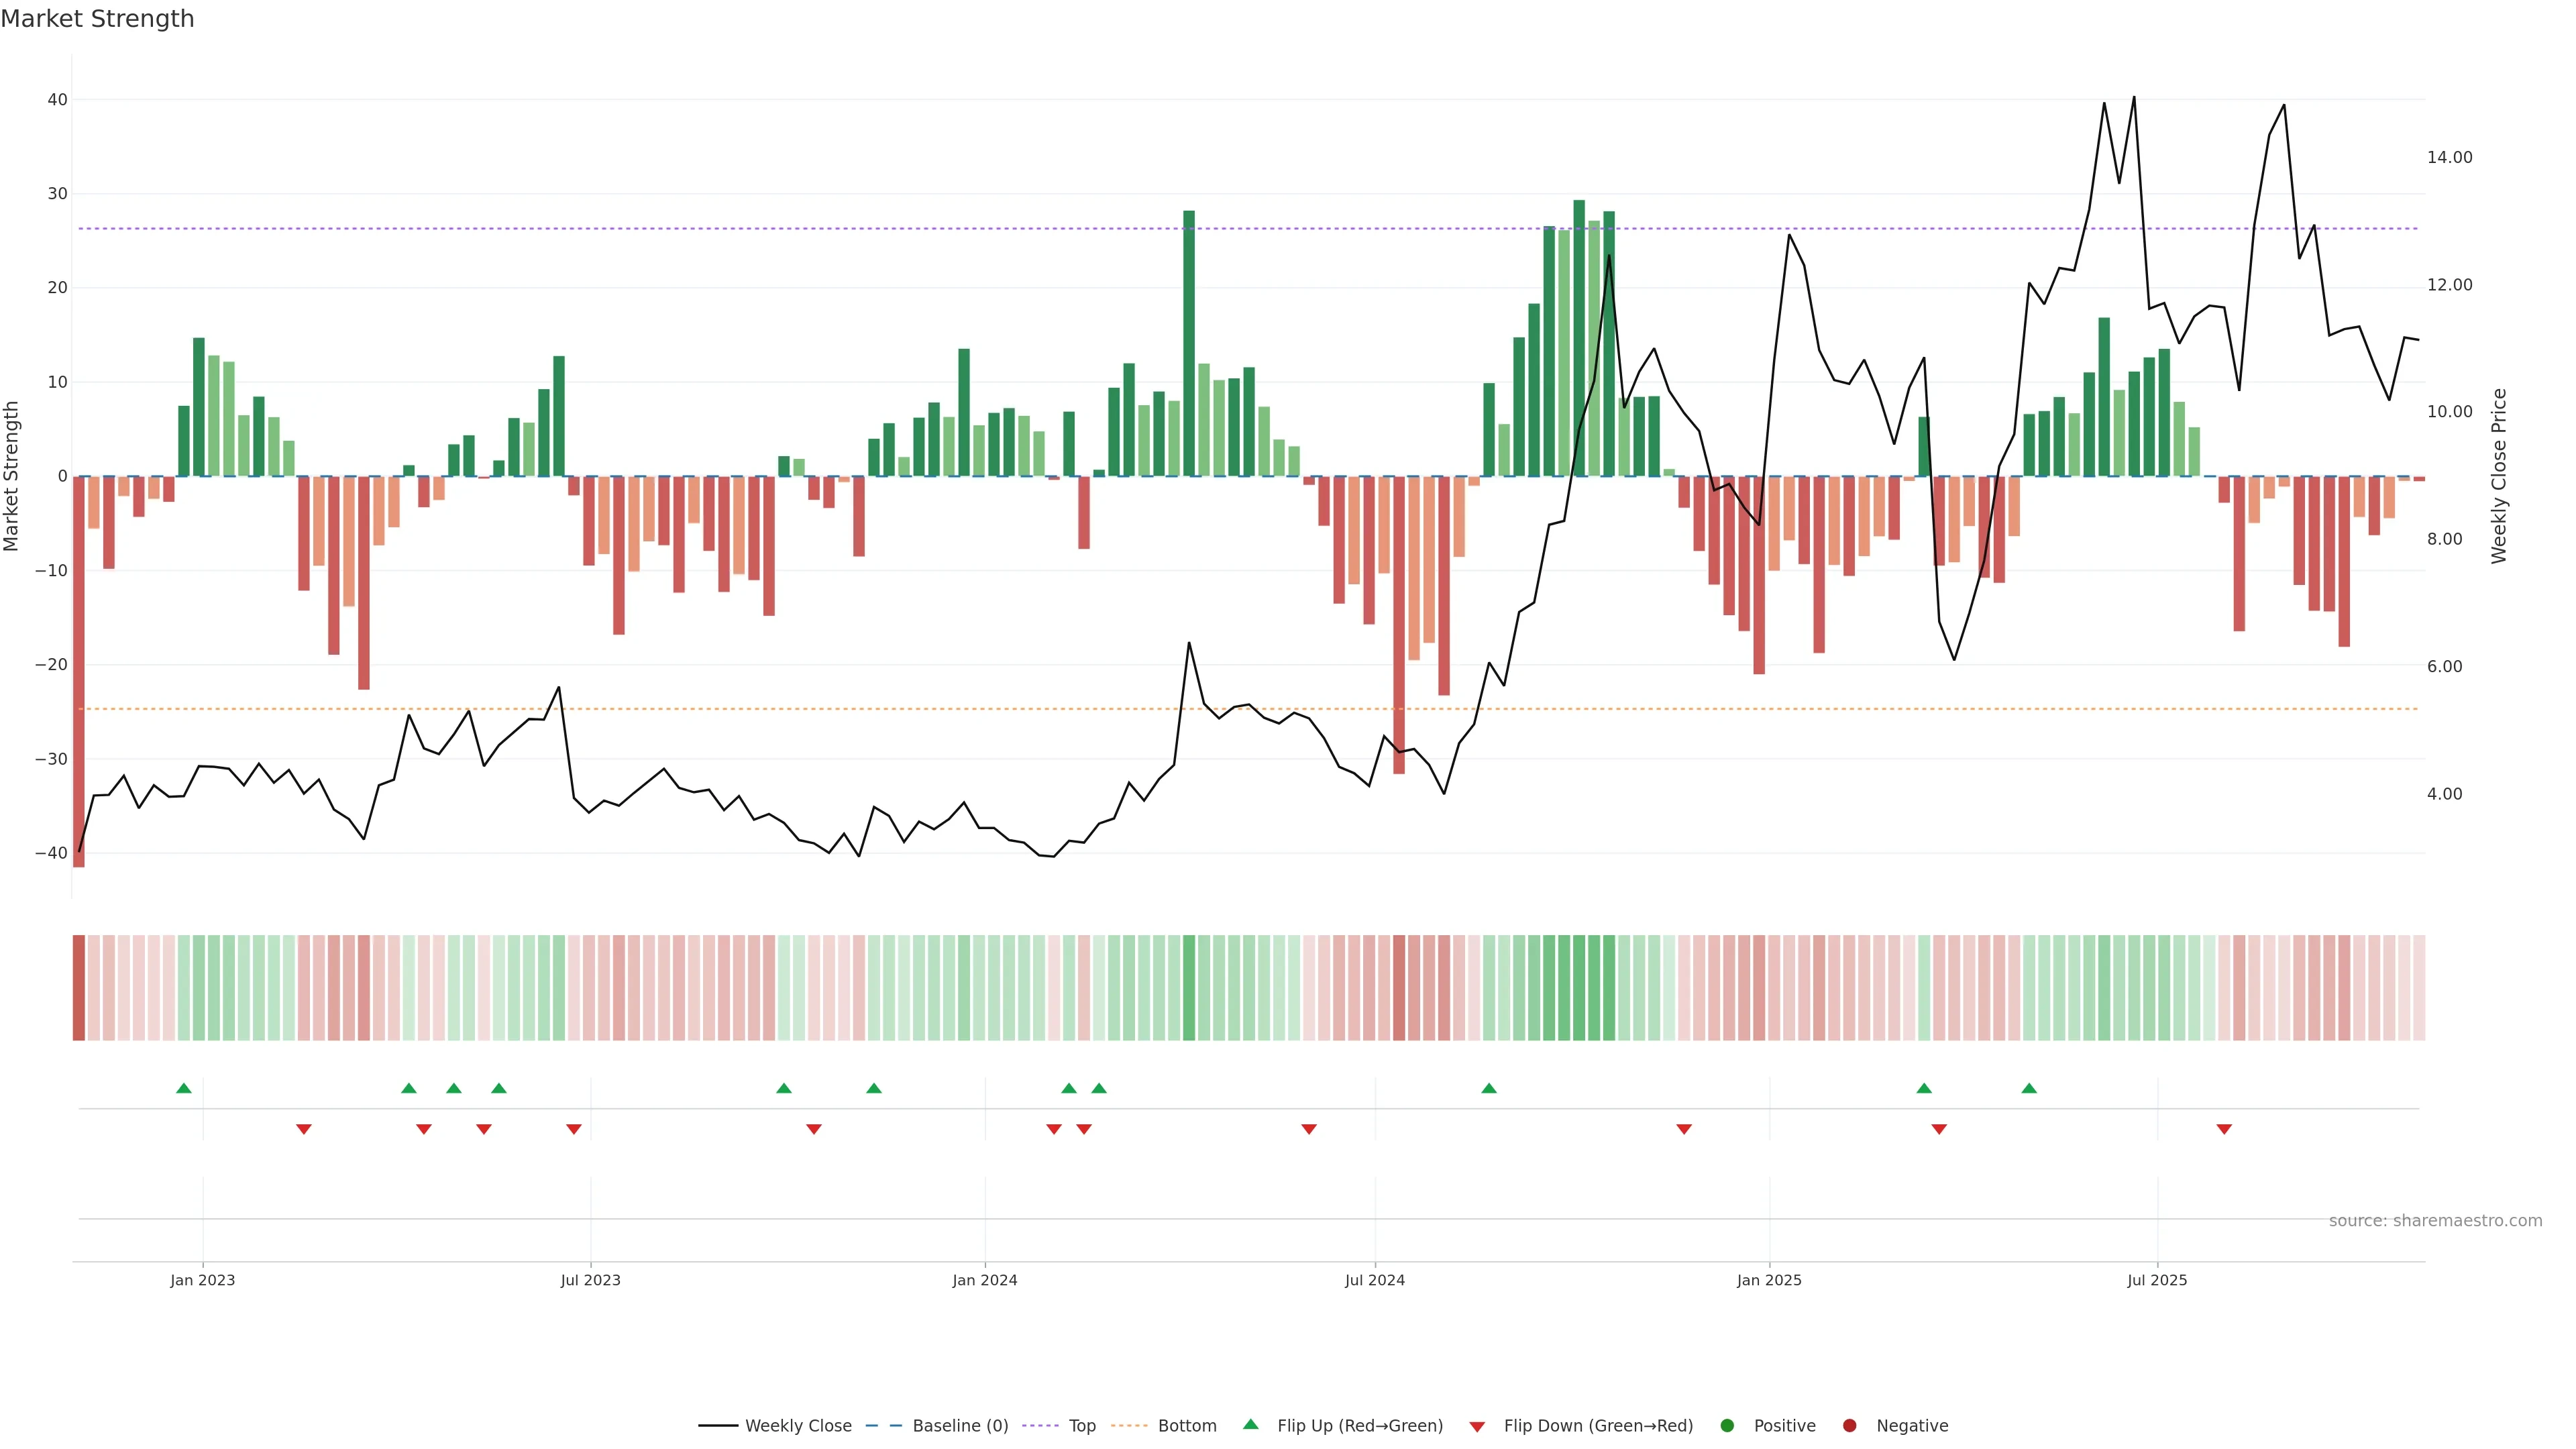This screenshot has height=1449, width=2576.
Task: Toggle the Top threshold legend entry
Action: tap(1082, 1426)
